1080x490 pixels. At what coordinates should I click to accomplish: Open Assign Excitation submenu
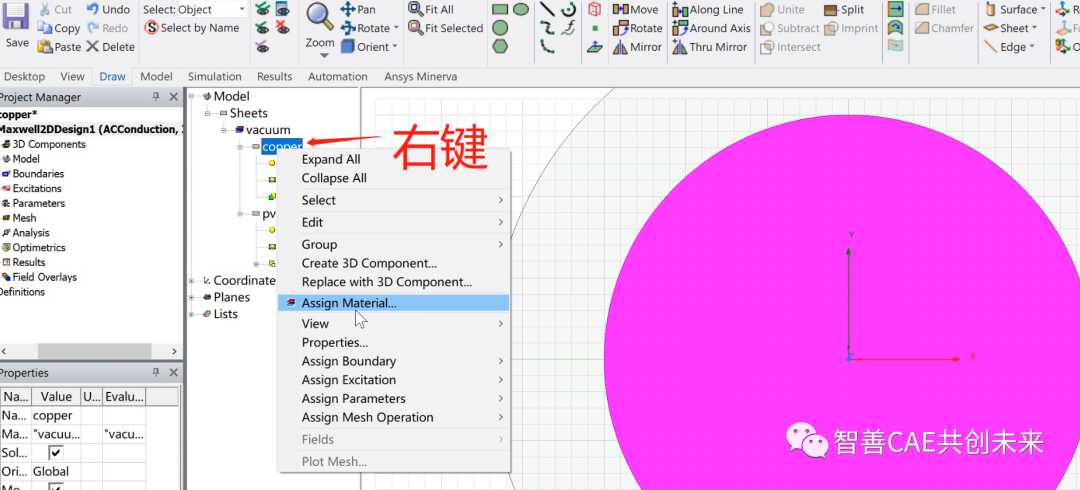393,380
